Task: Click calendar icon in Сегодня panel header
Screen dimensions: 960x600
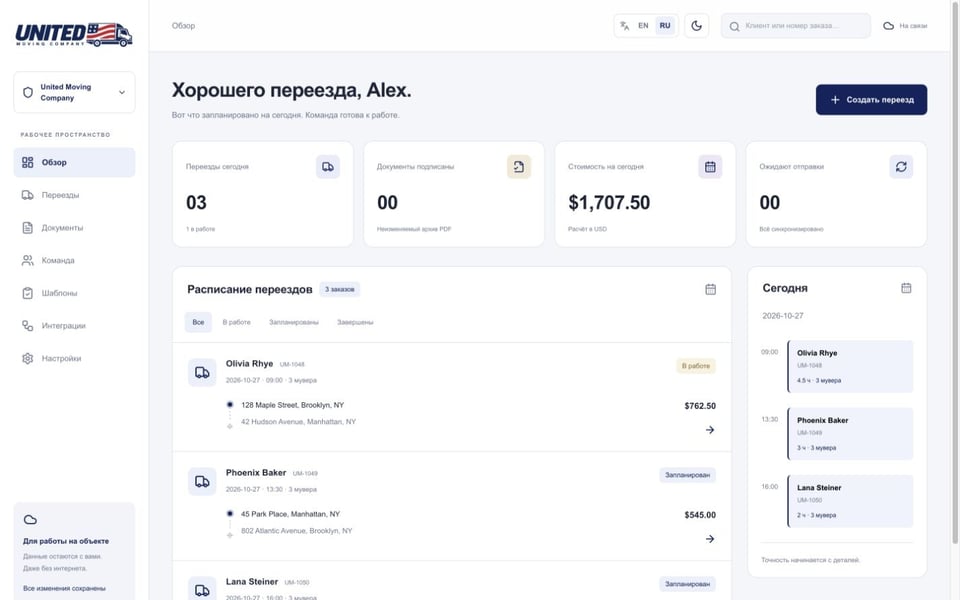Action: tap(906, 288)
